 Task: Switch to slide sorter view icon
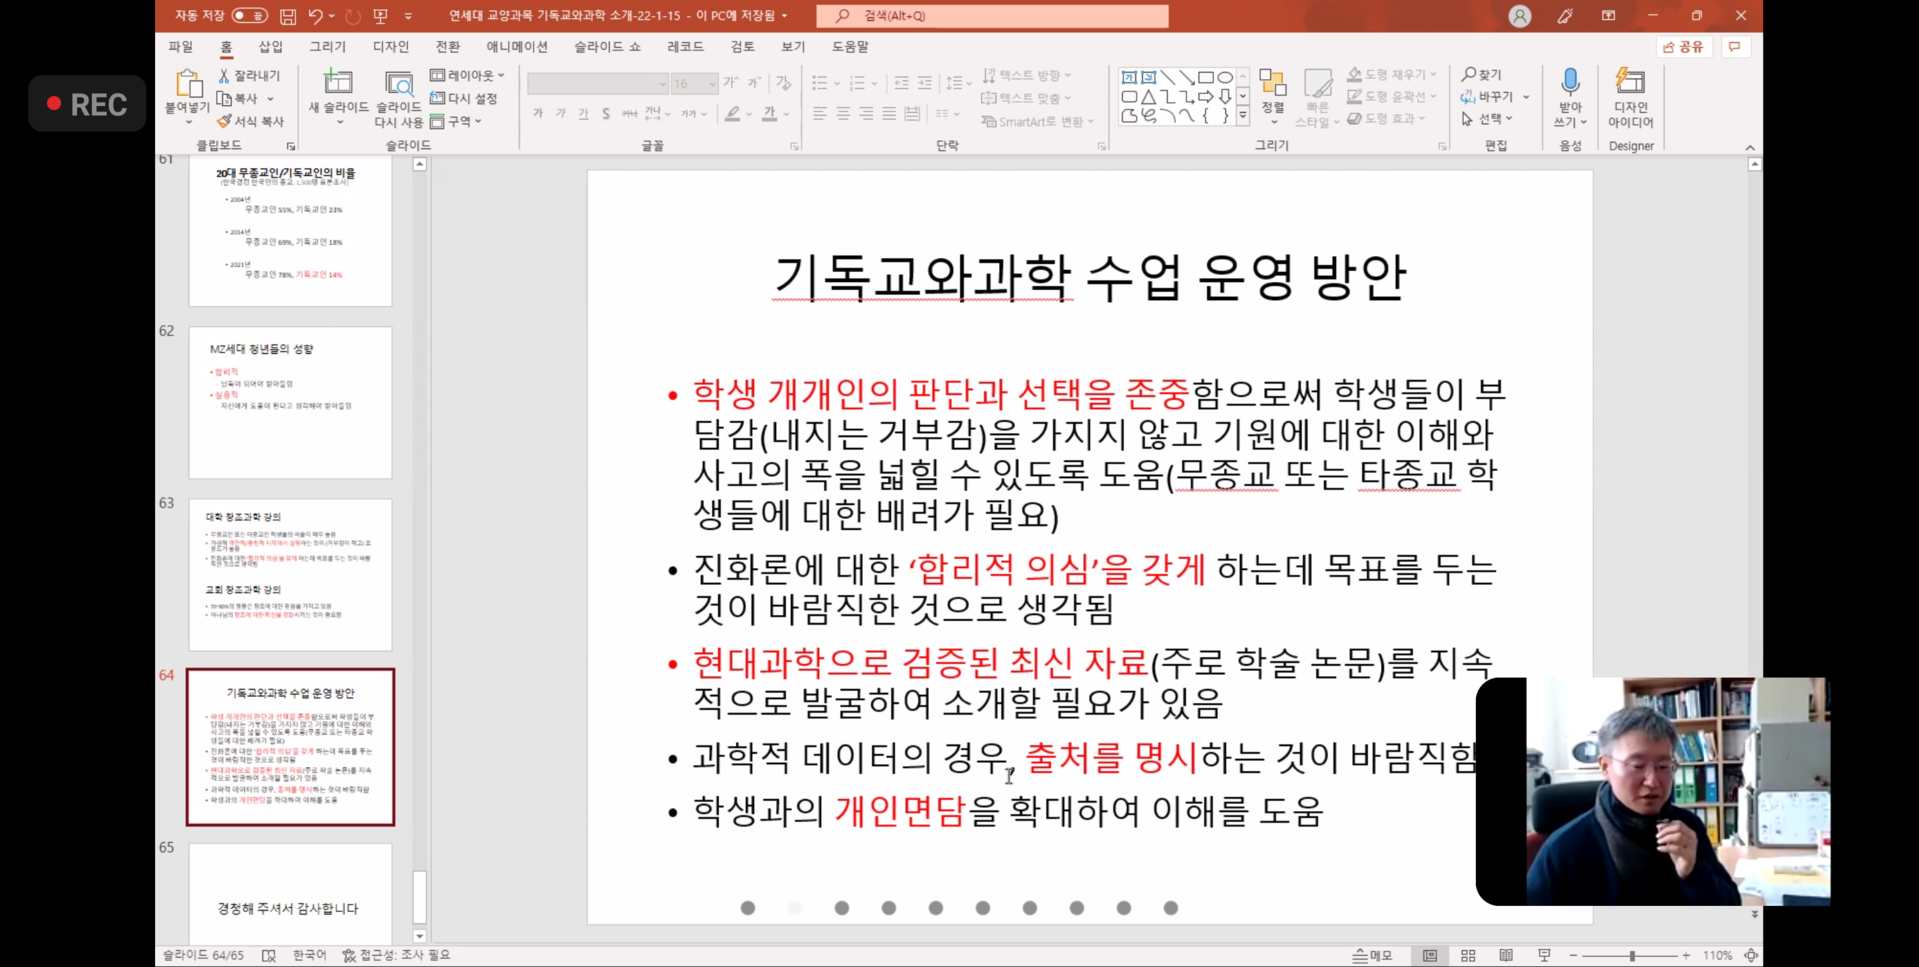(x=1468, y=956)
